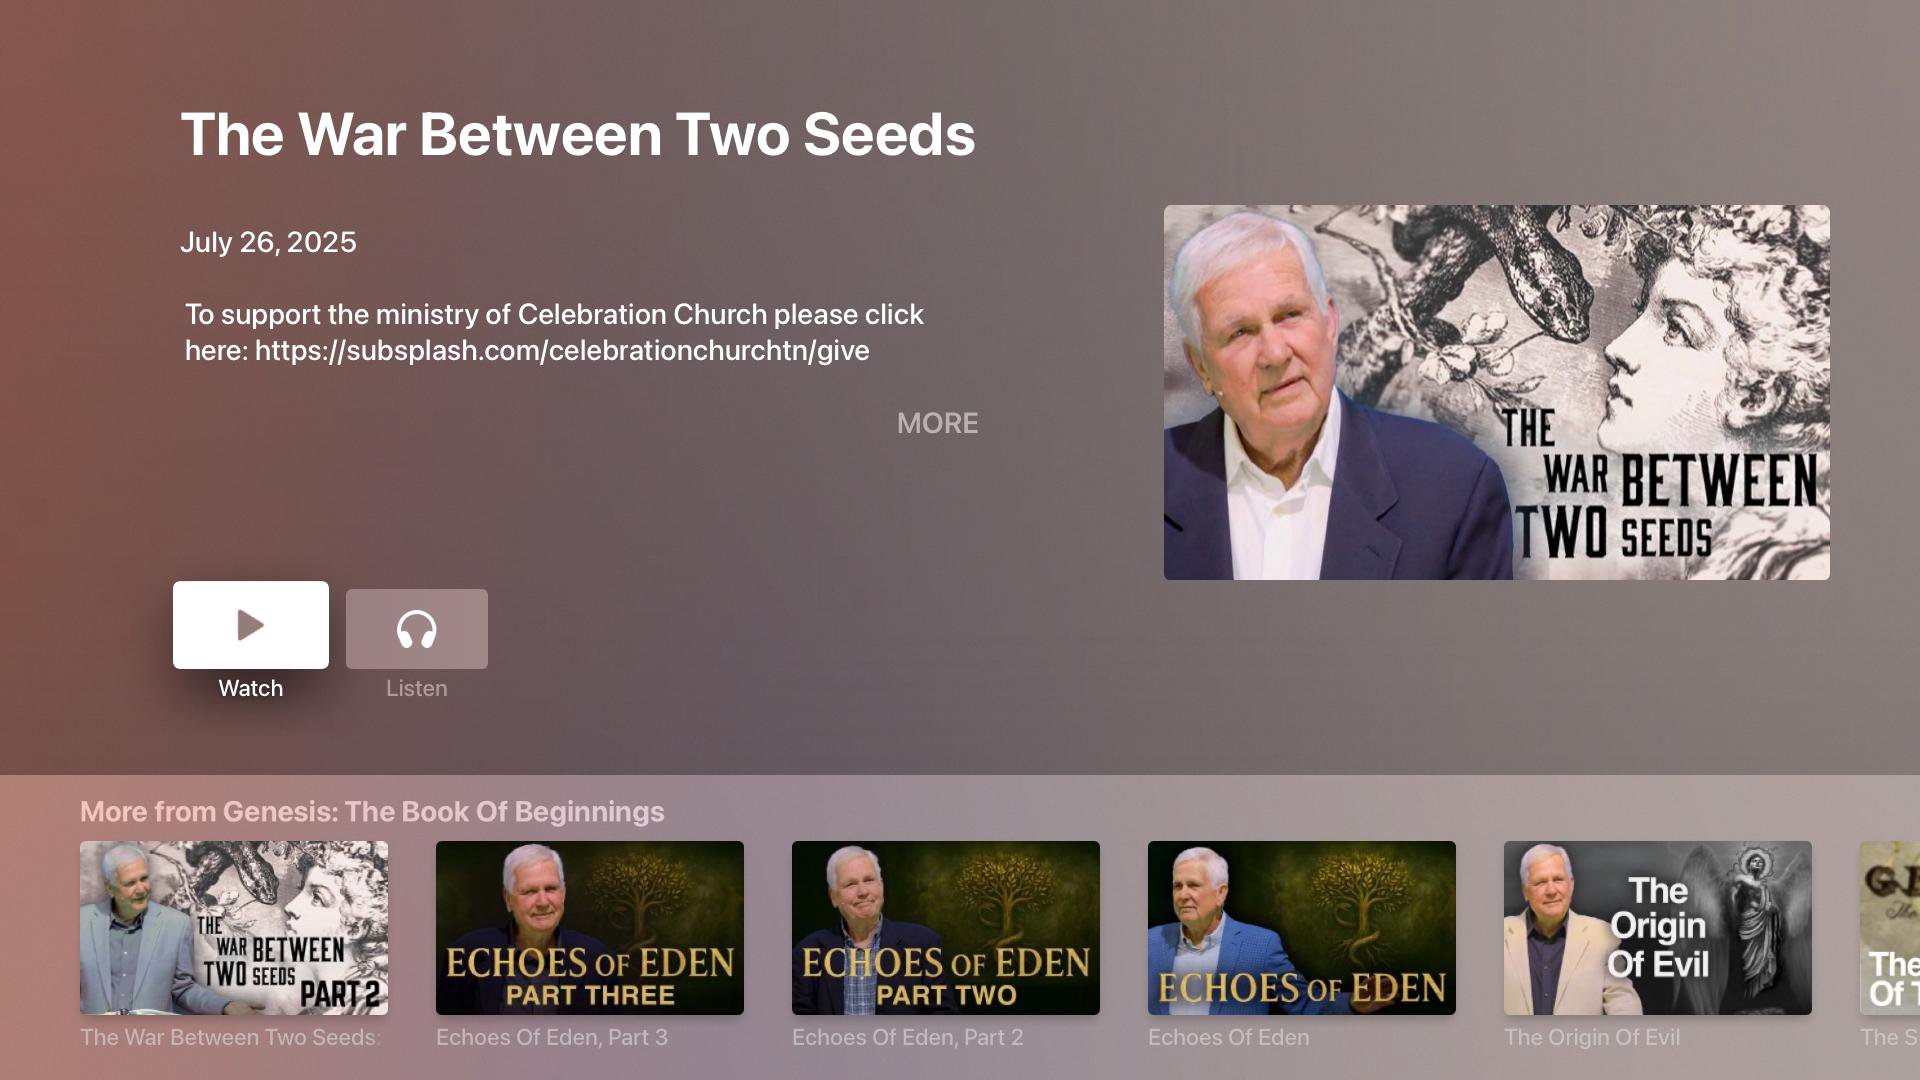
Task: Click the Watch label text
Action: point(251,688)
